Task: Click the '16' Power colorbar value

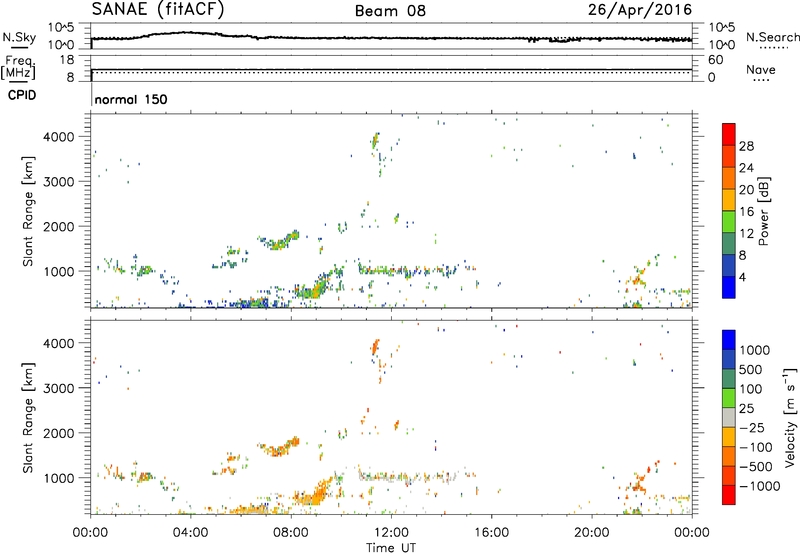Action: tap(746, 212)
